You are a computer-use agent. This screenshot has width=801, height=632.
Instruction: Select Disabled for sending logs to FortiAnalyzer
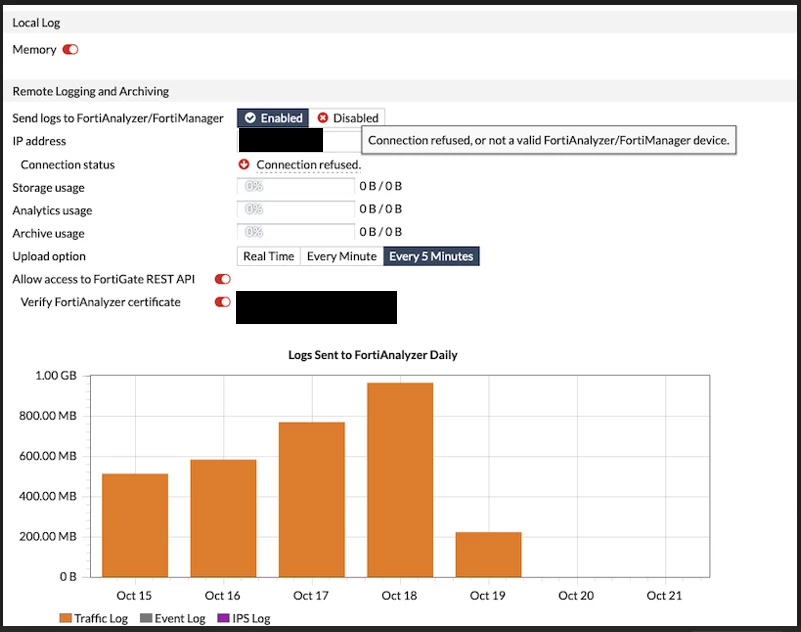point(347,118)
